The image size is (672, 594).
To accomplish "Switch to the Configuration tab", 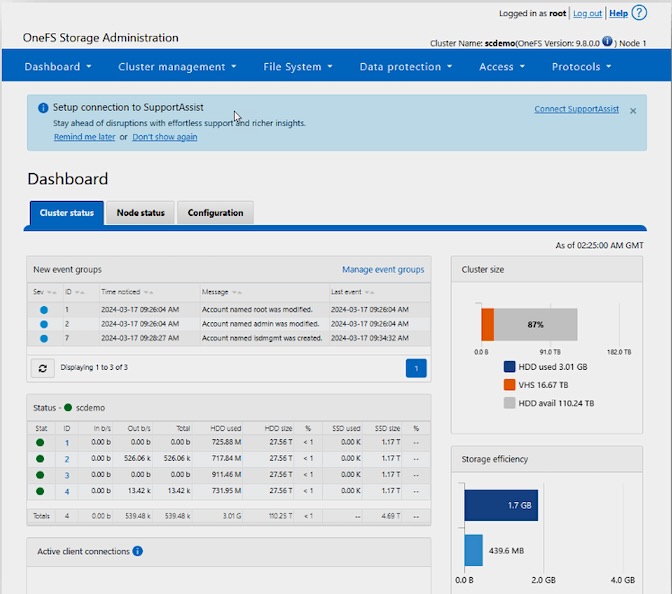I will (215, 213).
